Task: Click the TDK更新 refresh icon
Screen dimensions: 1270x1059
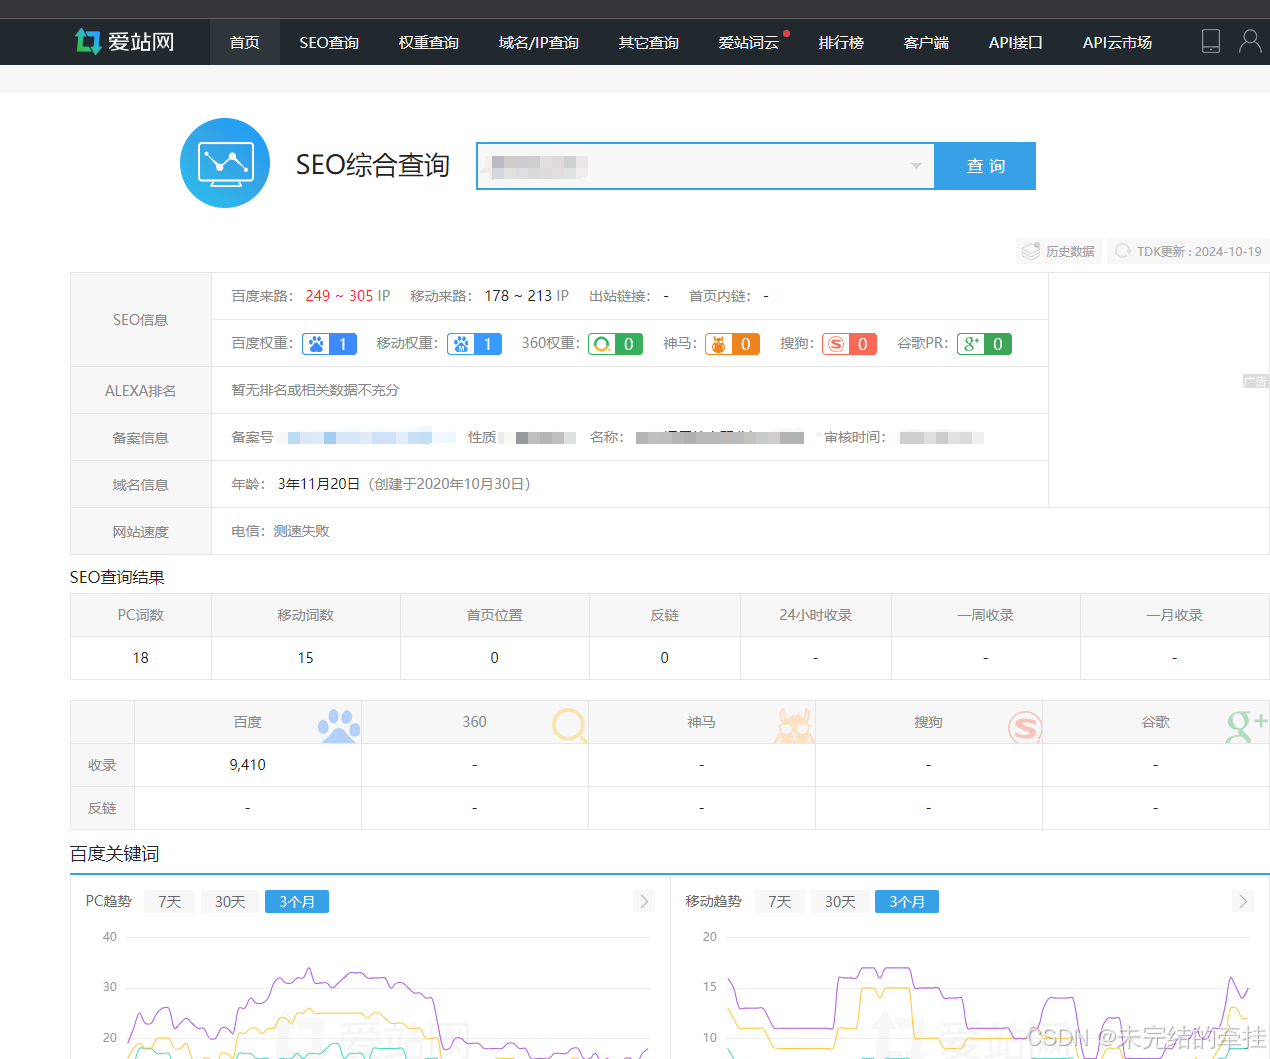Action: pyautogui.click(x=1123, y=251)
